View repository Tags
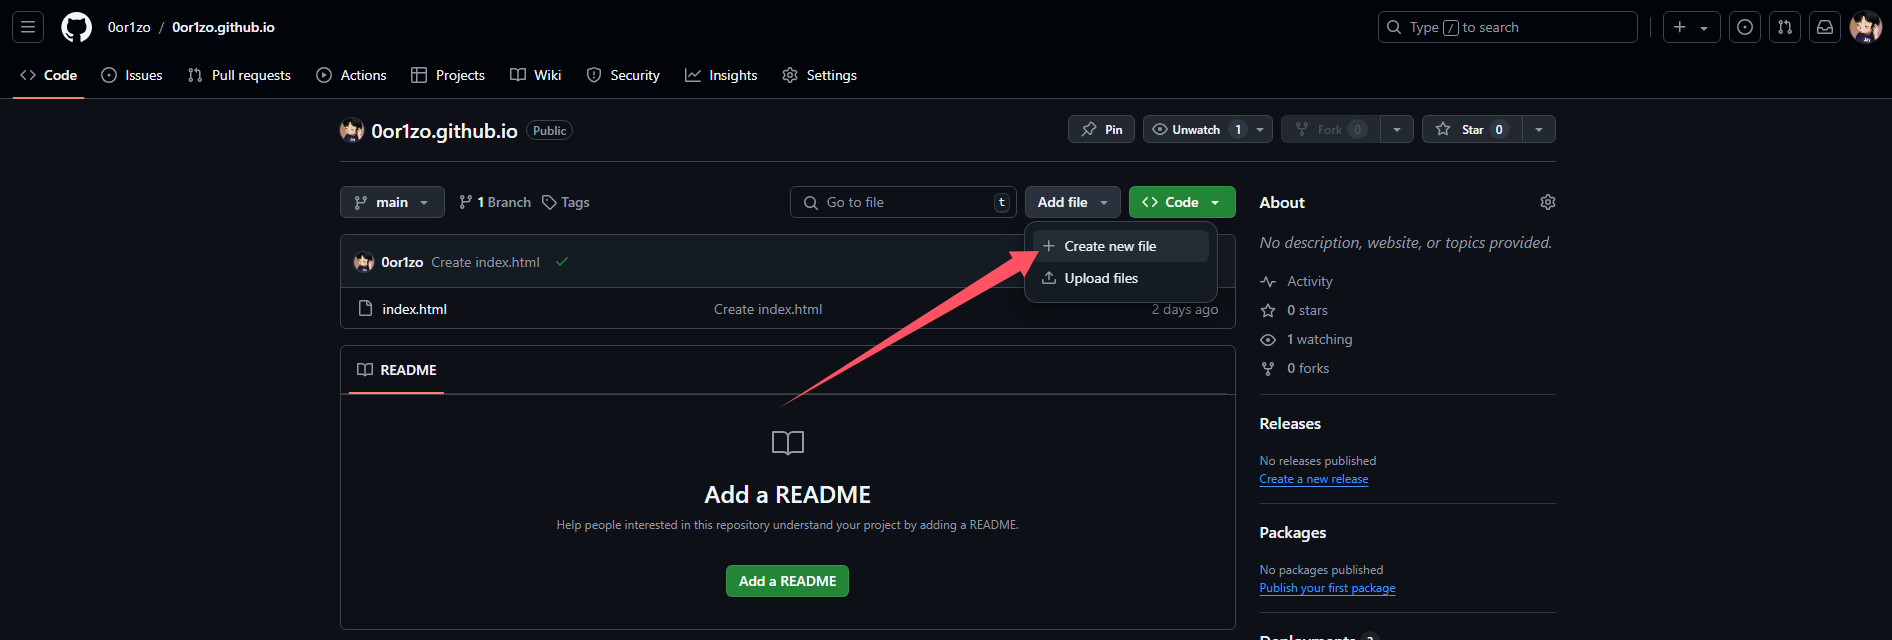The width and height of the screenshot is (1892, 640). 566,202
